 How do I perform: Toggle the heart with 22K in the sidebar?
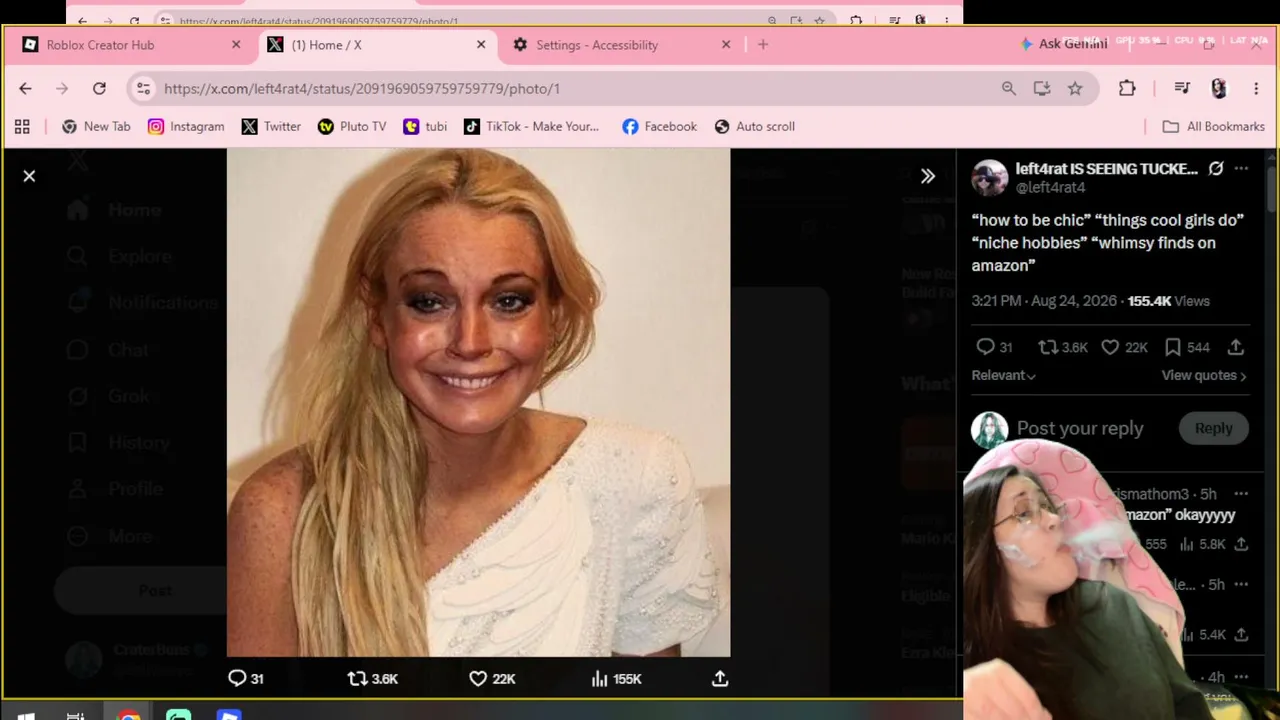point(1110,347)
